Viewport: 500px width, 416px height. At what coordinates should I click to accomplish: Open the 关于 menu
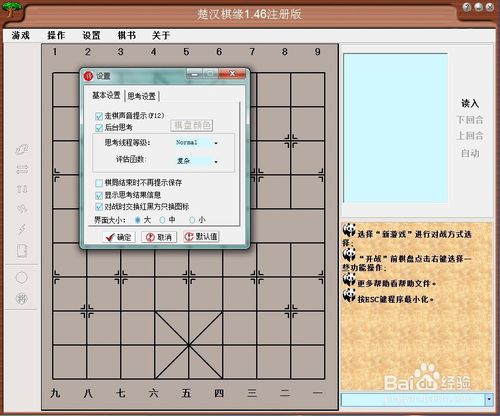[161, 35]
